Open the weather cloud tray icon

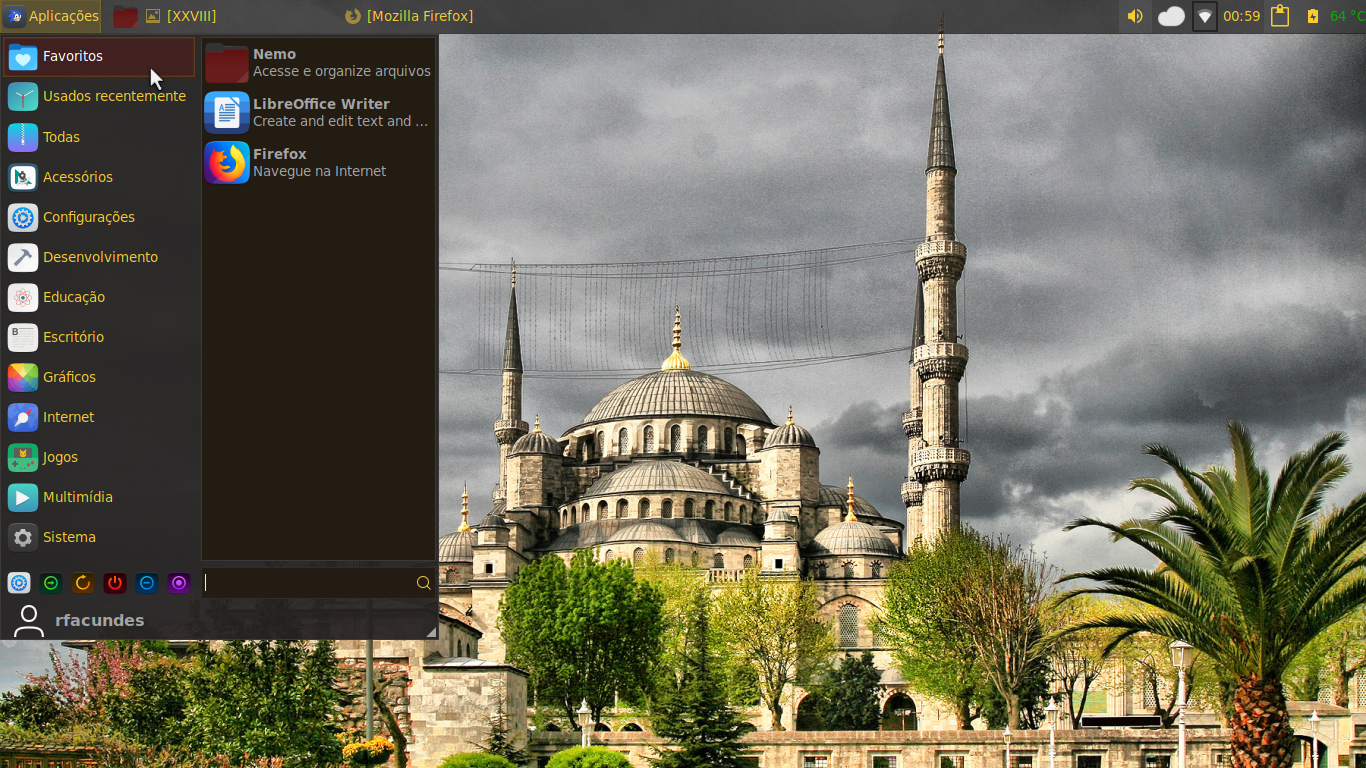click(x=1171, y=16)
